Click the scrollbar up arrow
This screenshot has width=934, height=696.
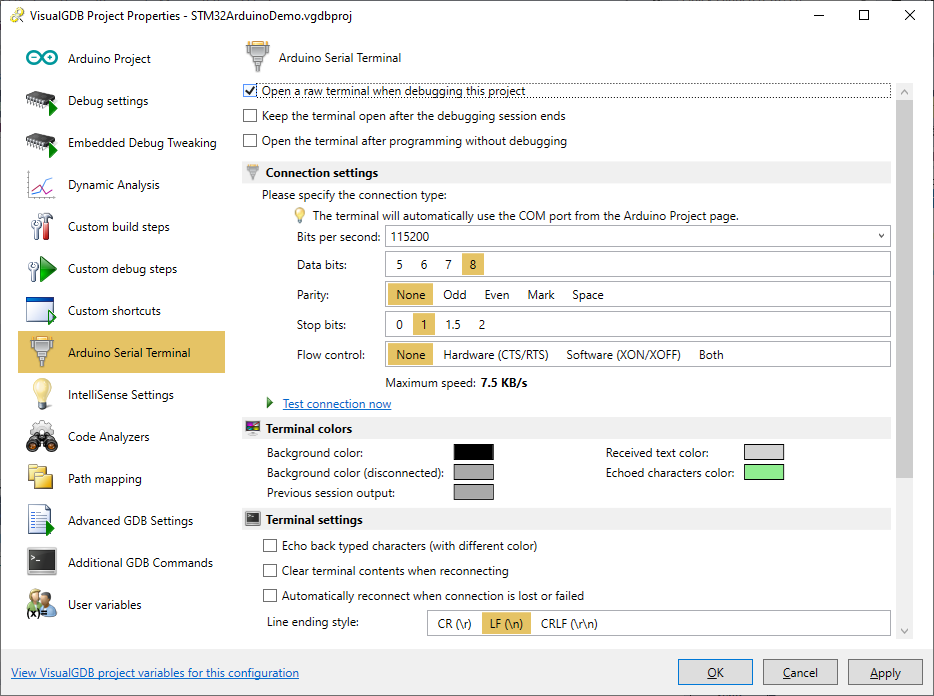(x=904, y=92)
